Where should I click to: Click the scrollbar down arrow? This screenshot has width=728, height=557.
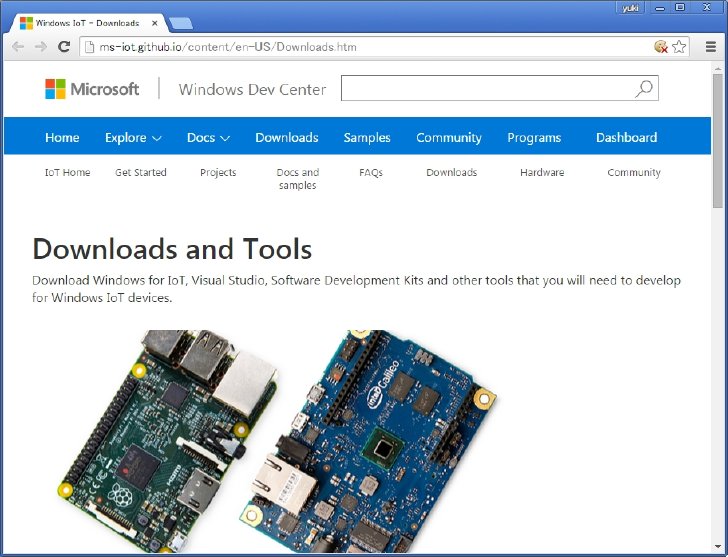pyautogui.click(x=718, y=547)
